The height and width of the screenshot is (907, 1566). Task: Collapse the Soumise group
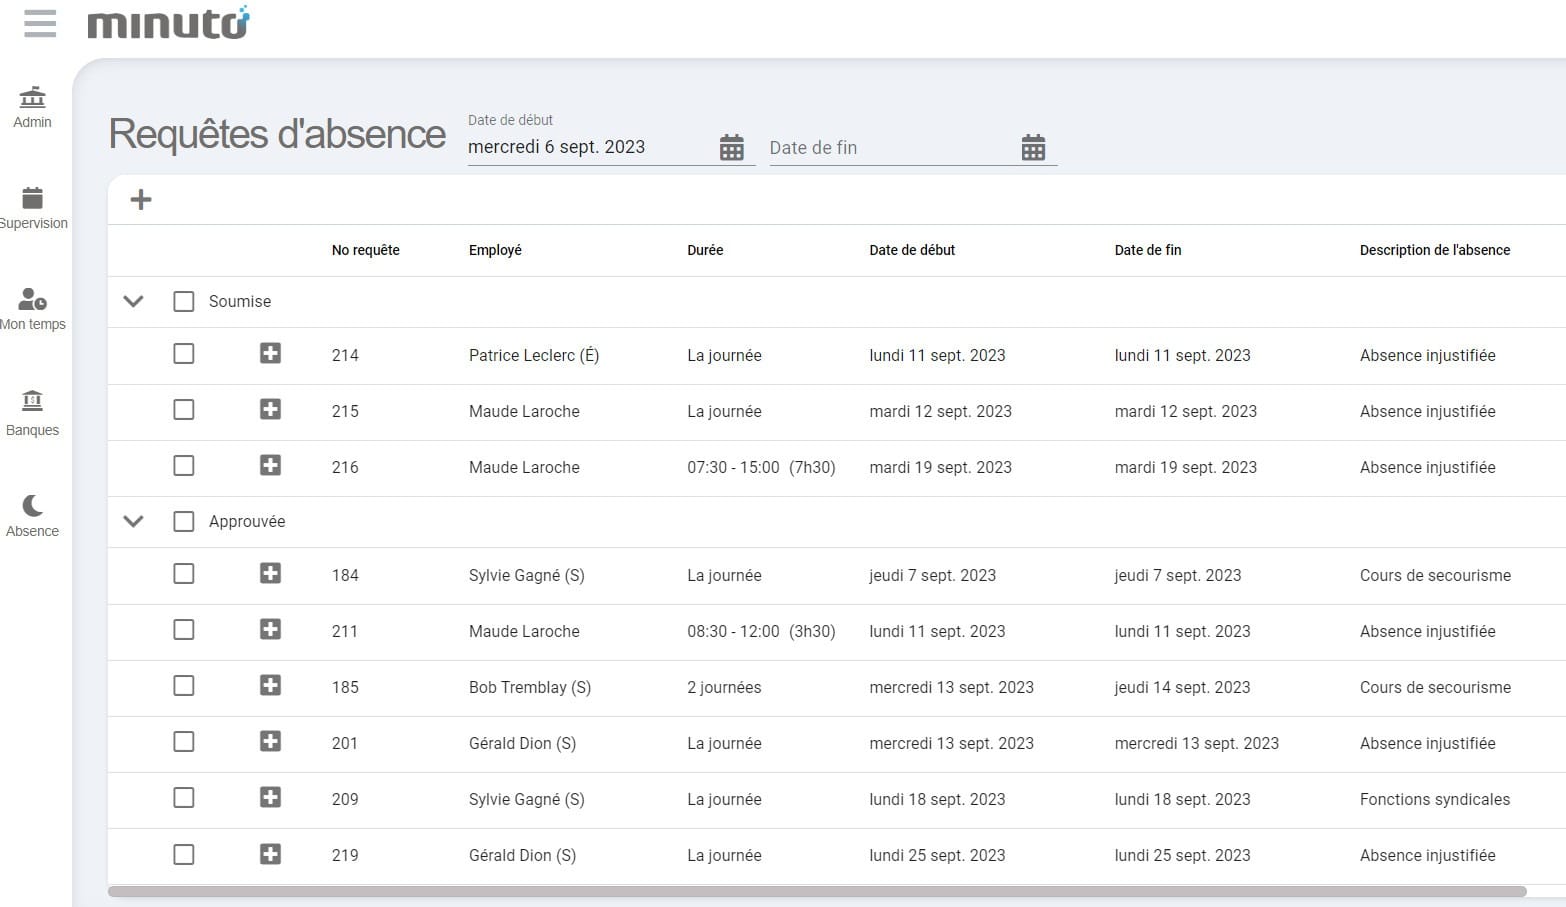click(133, 301)
